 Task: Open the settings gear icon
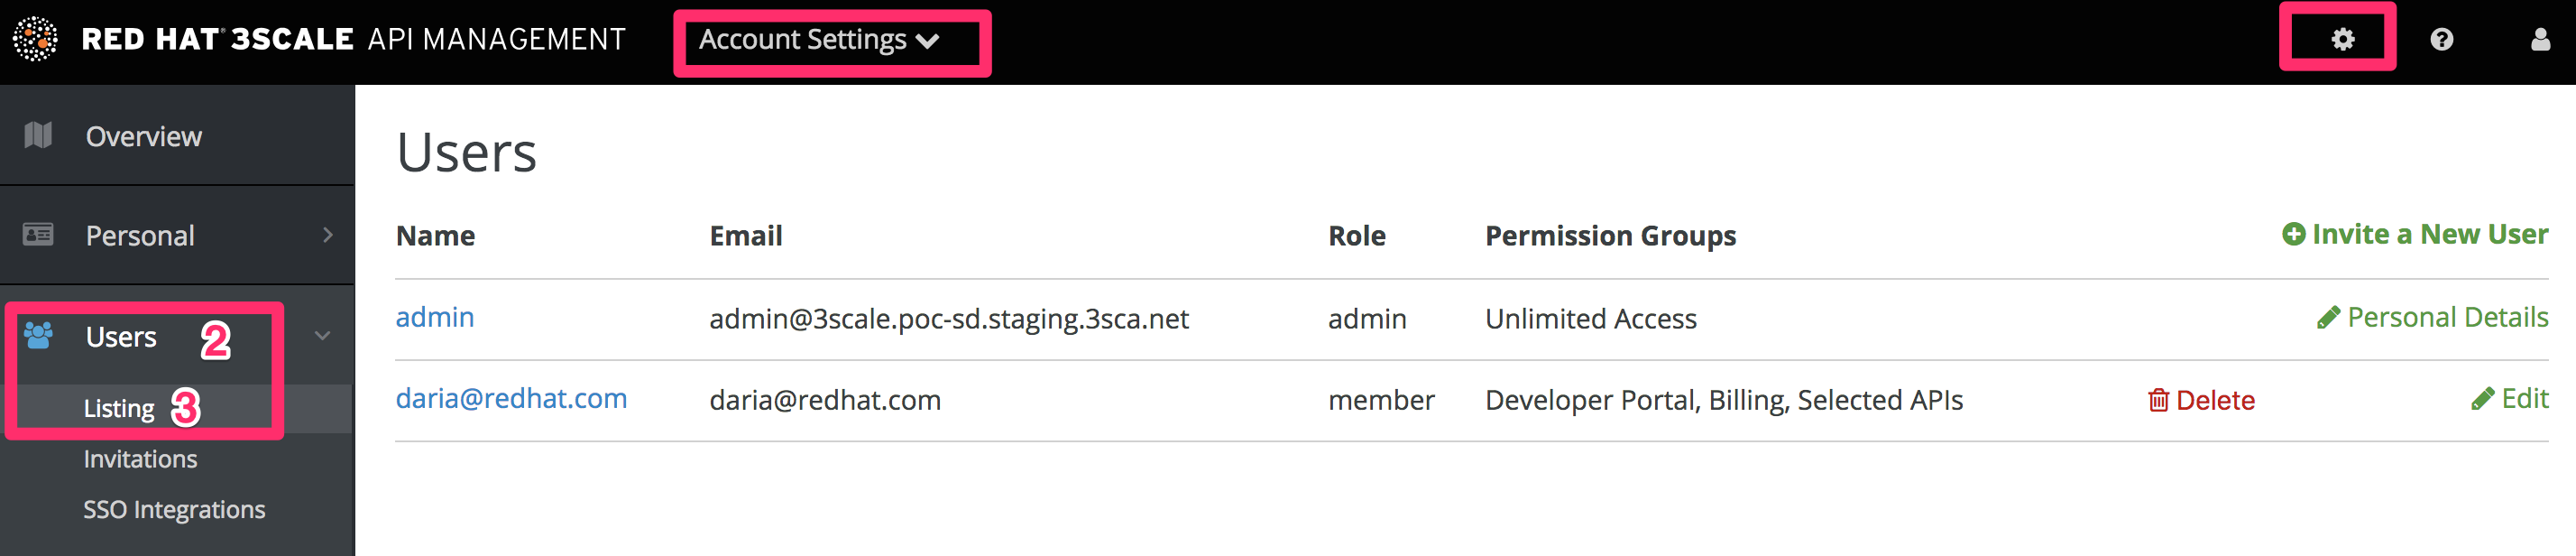pyautogui.click(x=2342, y=39)
